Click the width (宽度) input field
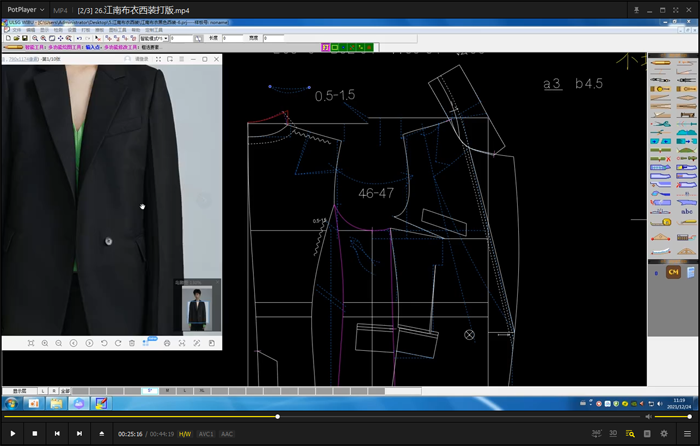This screenshot has height=446, width=700. click(274, 38)
